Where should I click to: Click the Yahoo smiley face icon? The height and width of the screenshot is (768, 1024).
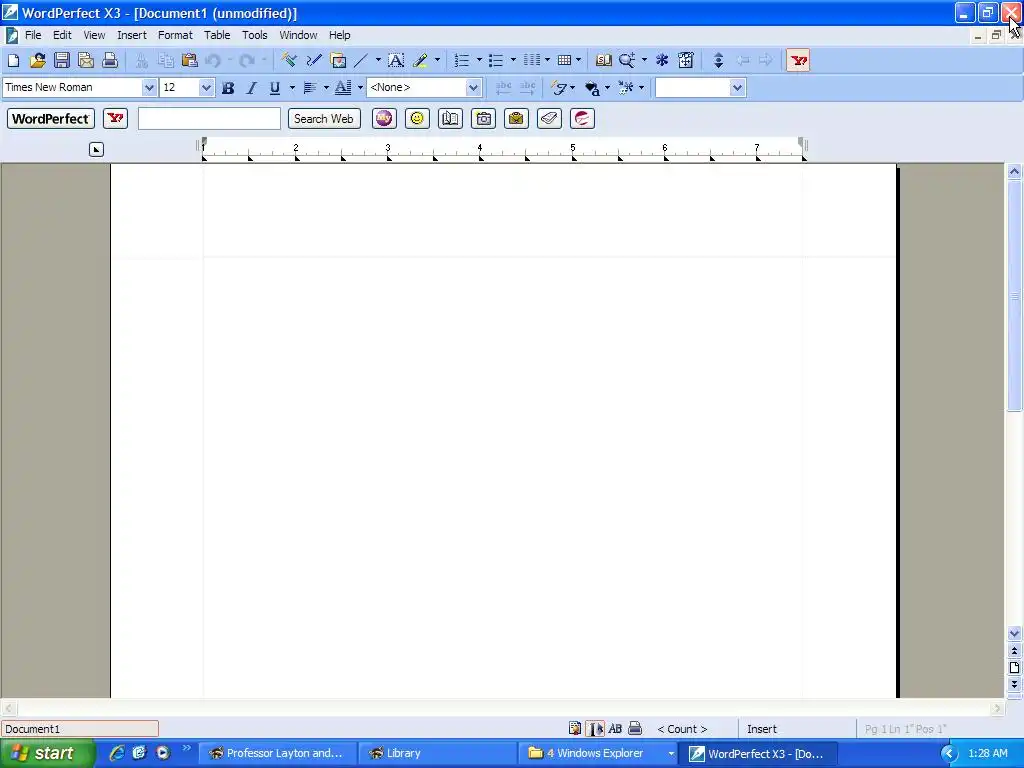(417, 118)
